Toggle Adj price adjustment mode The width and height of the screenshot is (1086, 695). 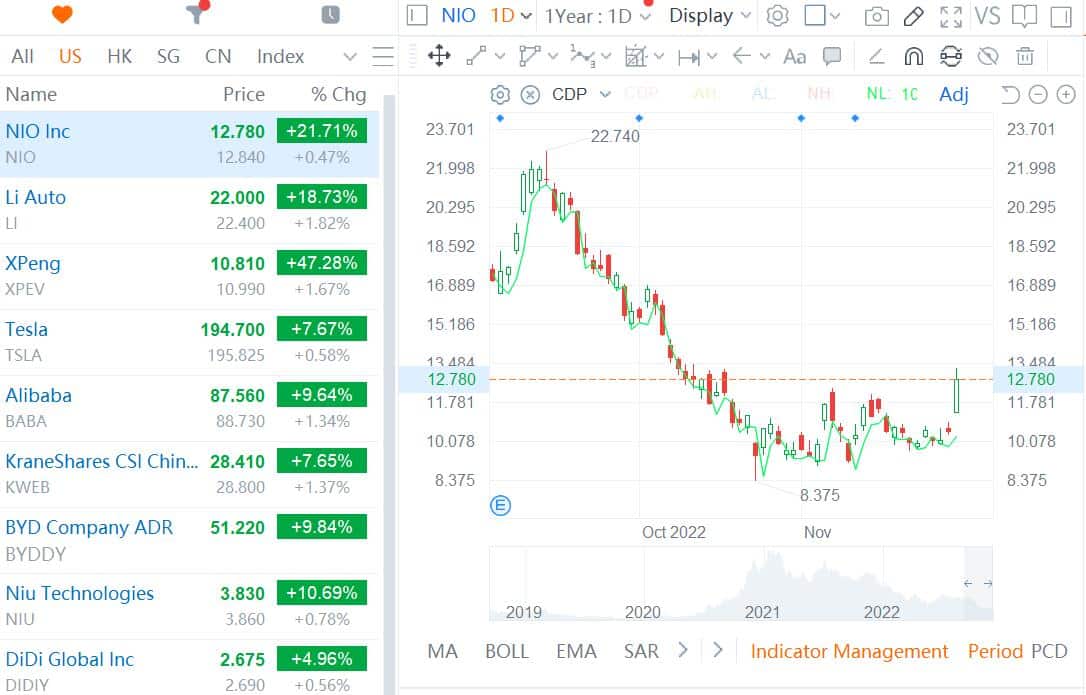953,94
